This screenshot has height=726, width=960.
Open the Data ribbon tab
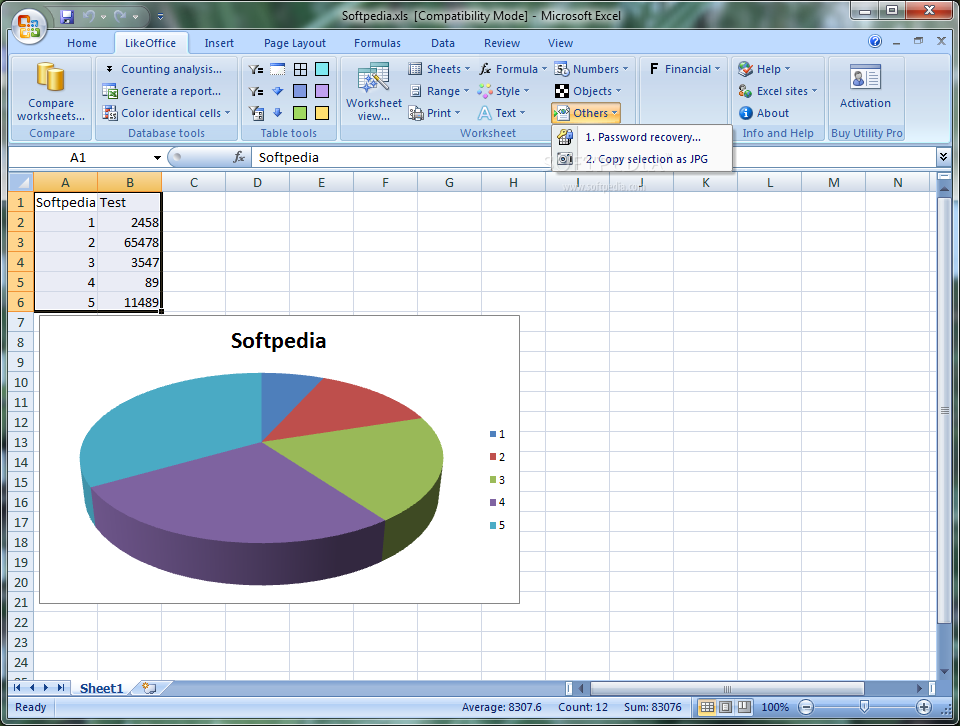coord(443,43)
